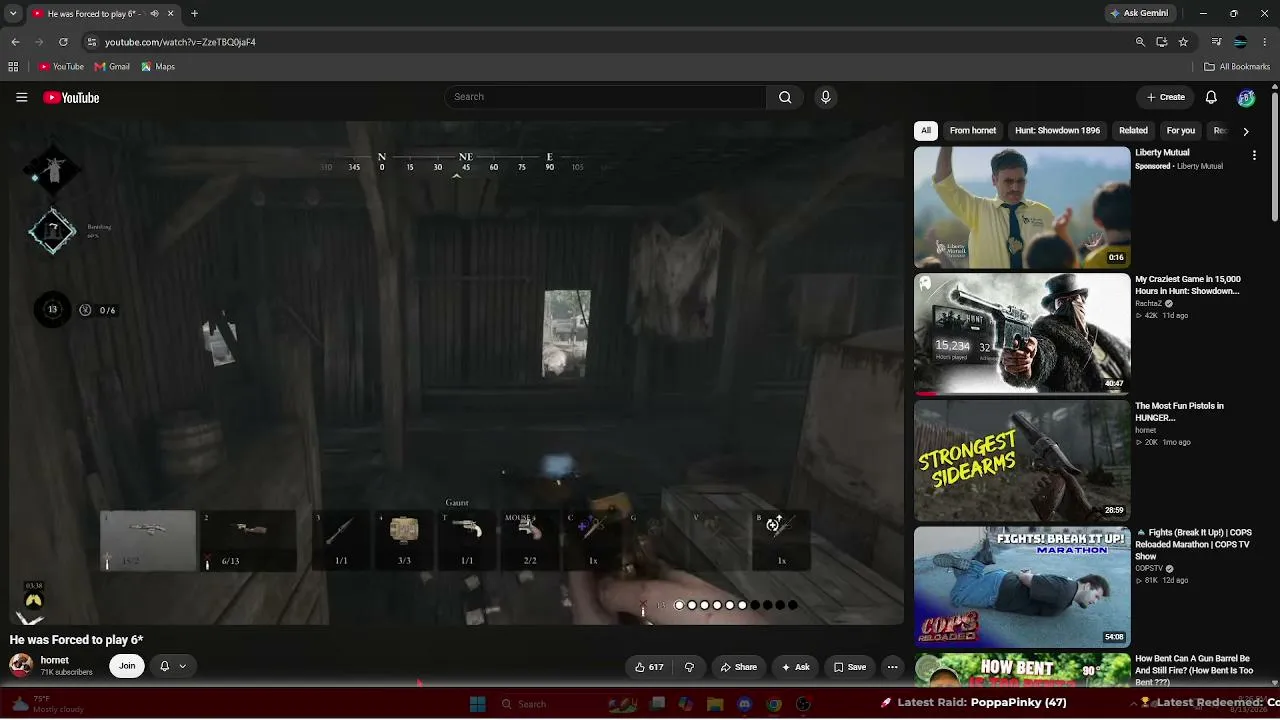Mute the tab using its speaker icon
Viewport: 1280px width, 720px height.
[x=153, y=14]
